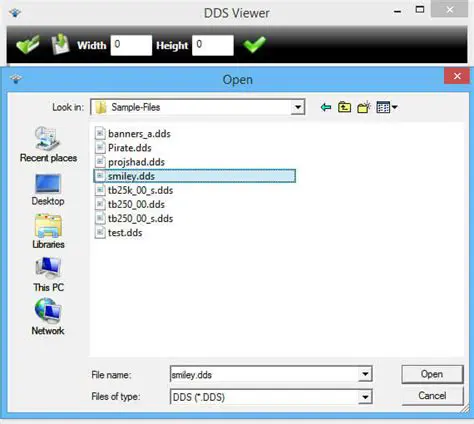
Task: Select file Pirate.dds
Action: [x=130, y=148]
